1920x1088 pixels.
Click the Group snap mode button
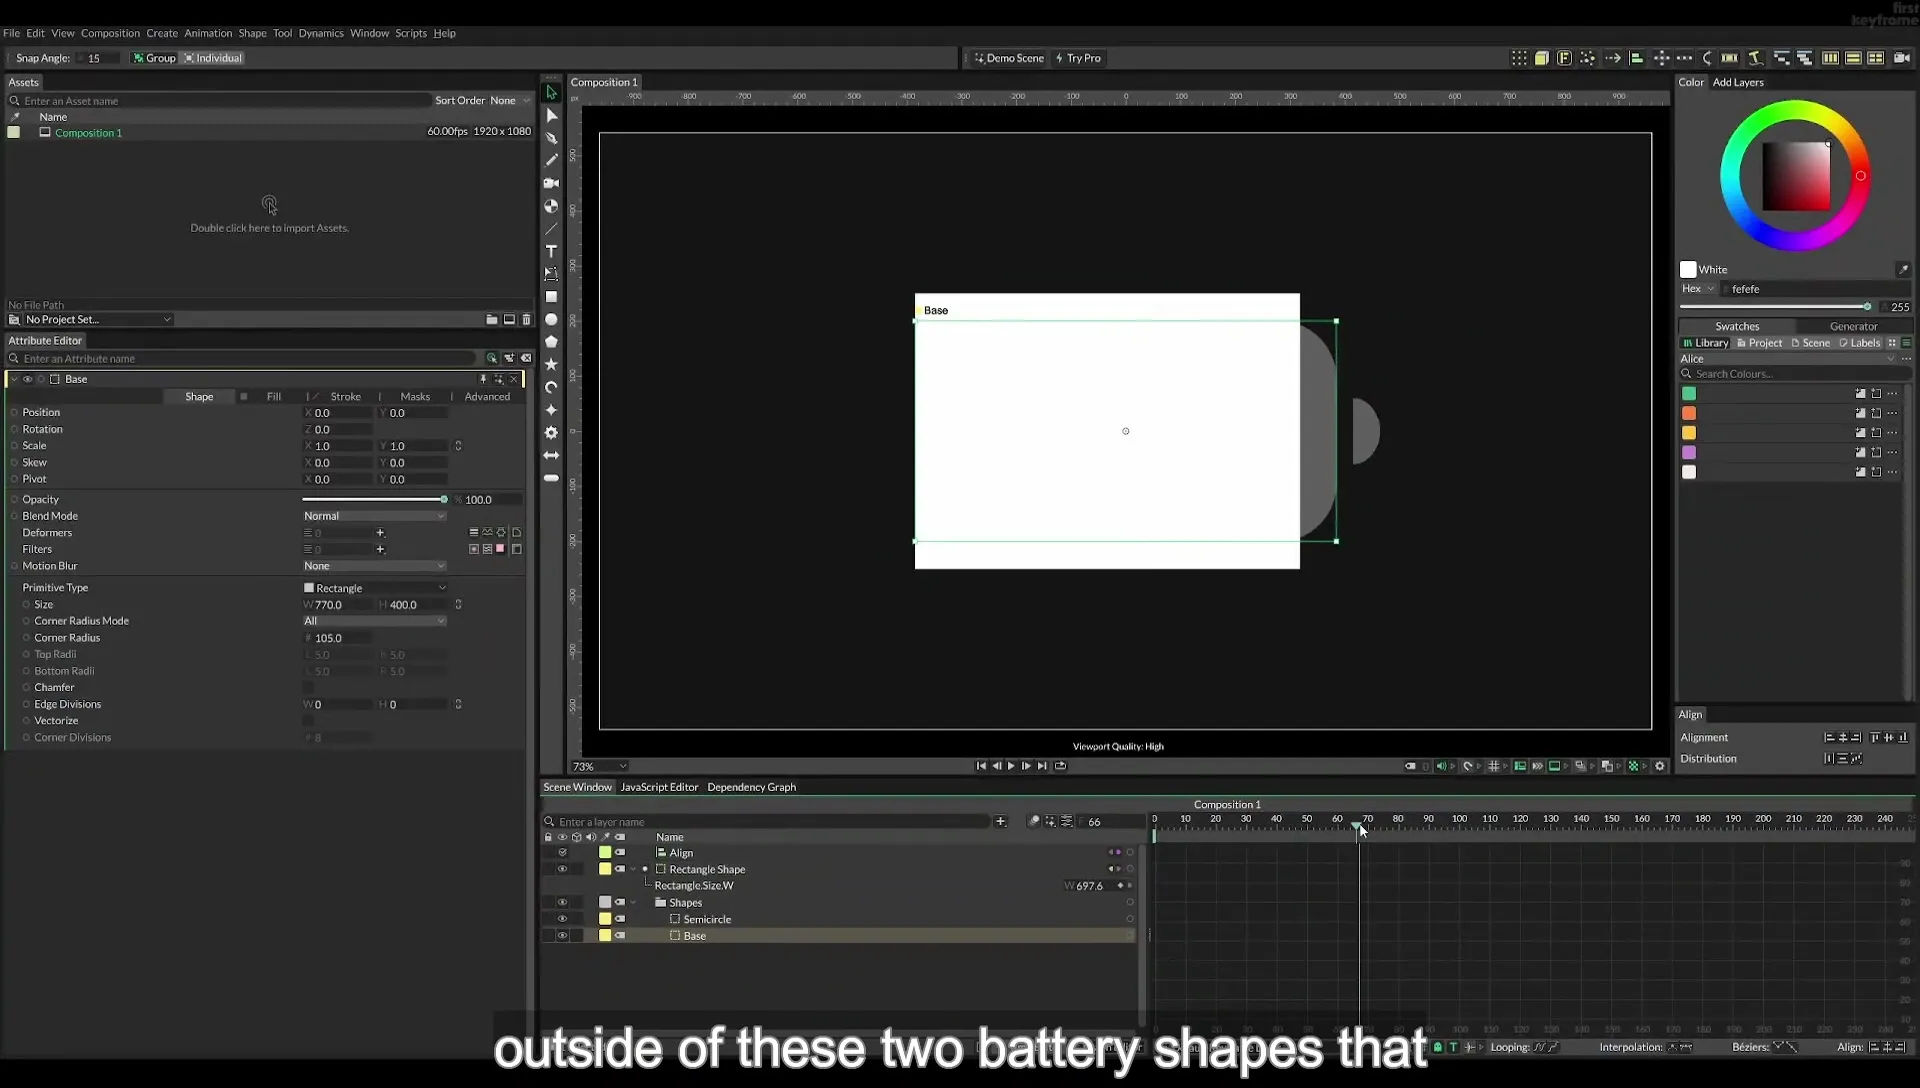155,58
